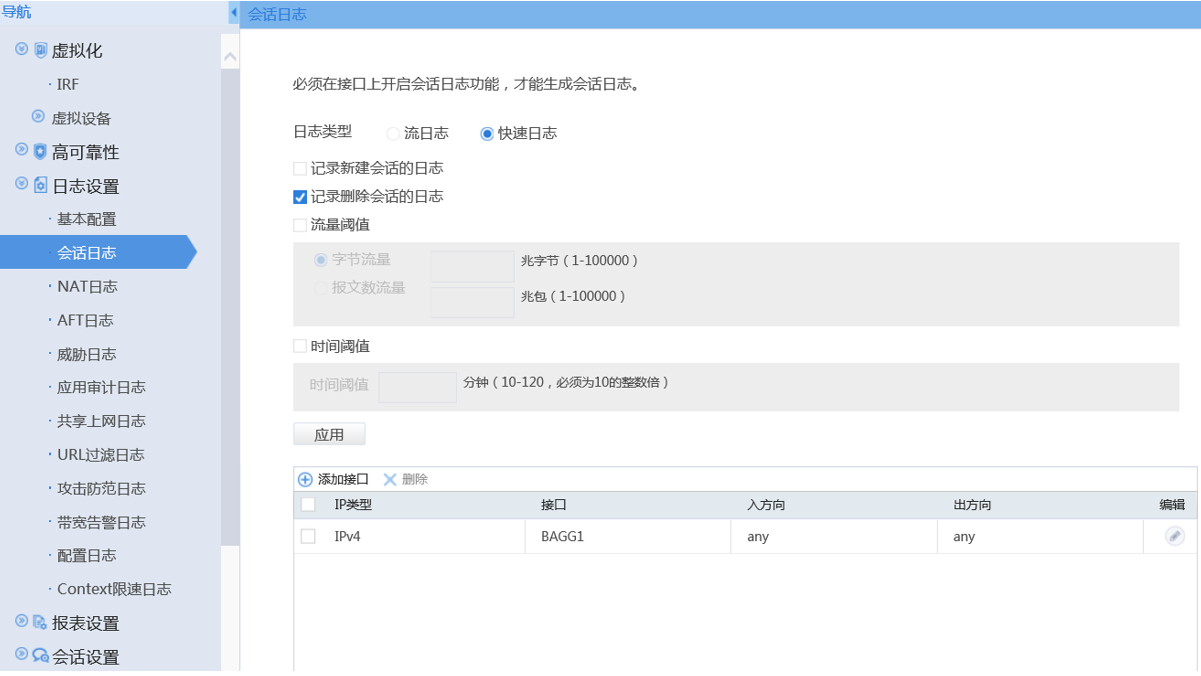The height and width of the screenshot is (676, 1201).
Task: Click the 删除 X icon
Action: [390, 480]
